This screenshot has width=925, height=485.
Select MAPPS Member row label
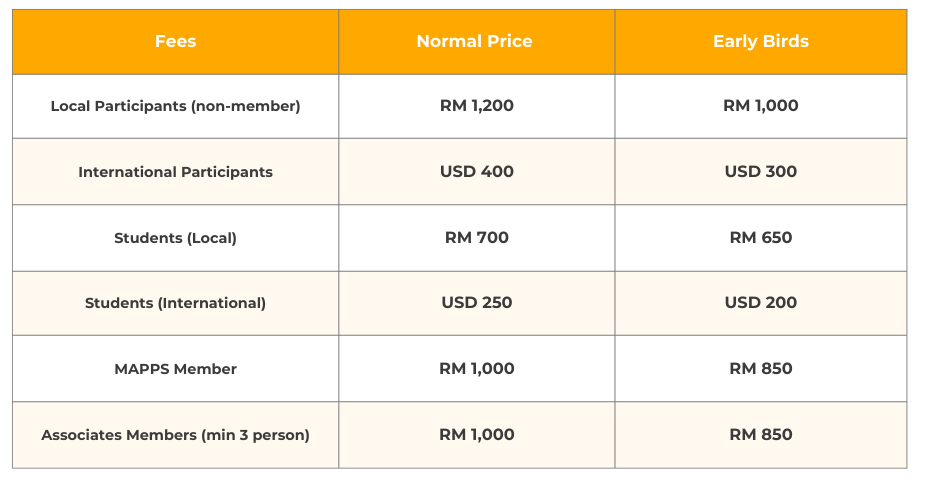175,369
